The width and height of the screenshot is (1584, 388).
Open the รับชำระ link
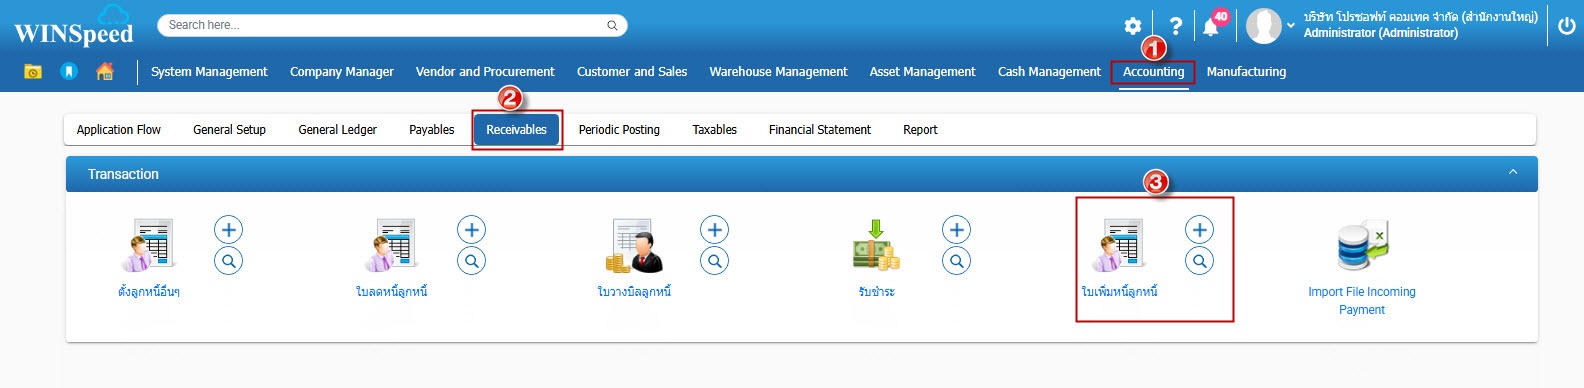[x=876, y=292]
